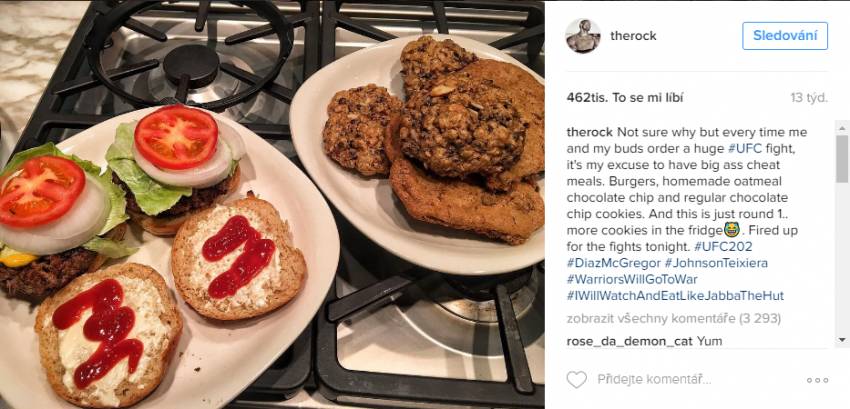Image resolution: width=850 pixels, height=409 pixels.
Task: Expand all comments via zobrazit všechny komentáře
Action: click(x=674, y=318)
